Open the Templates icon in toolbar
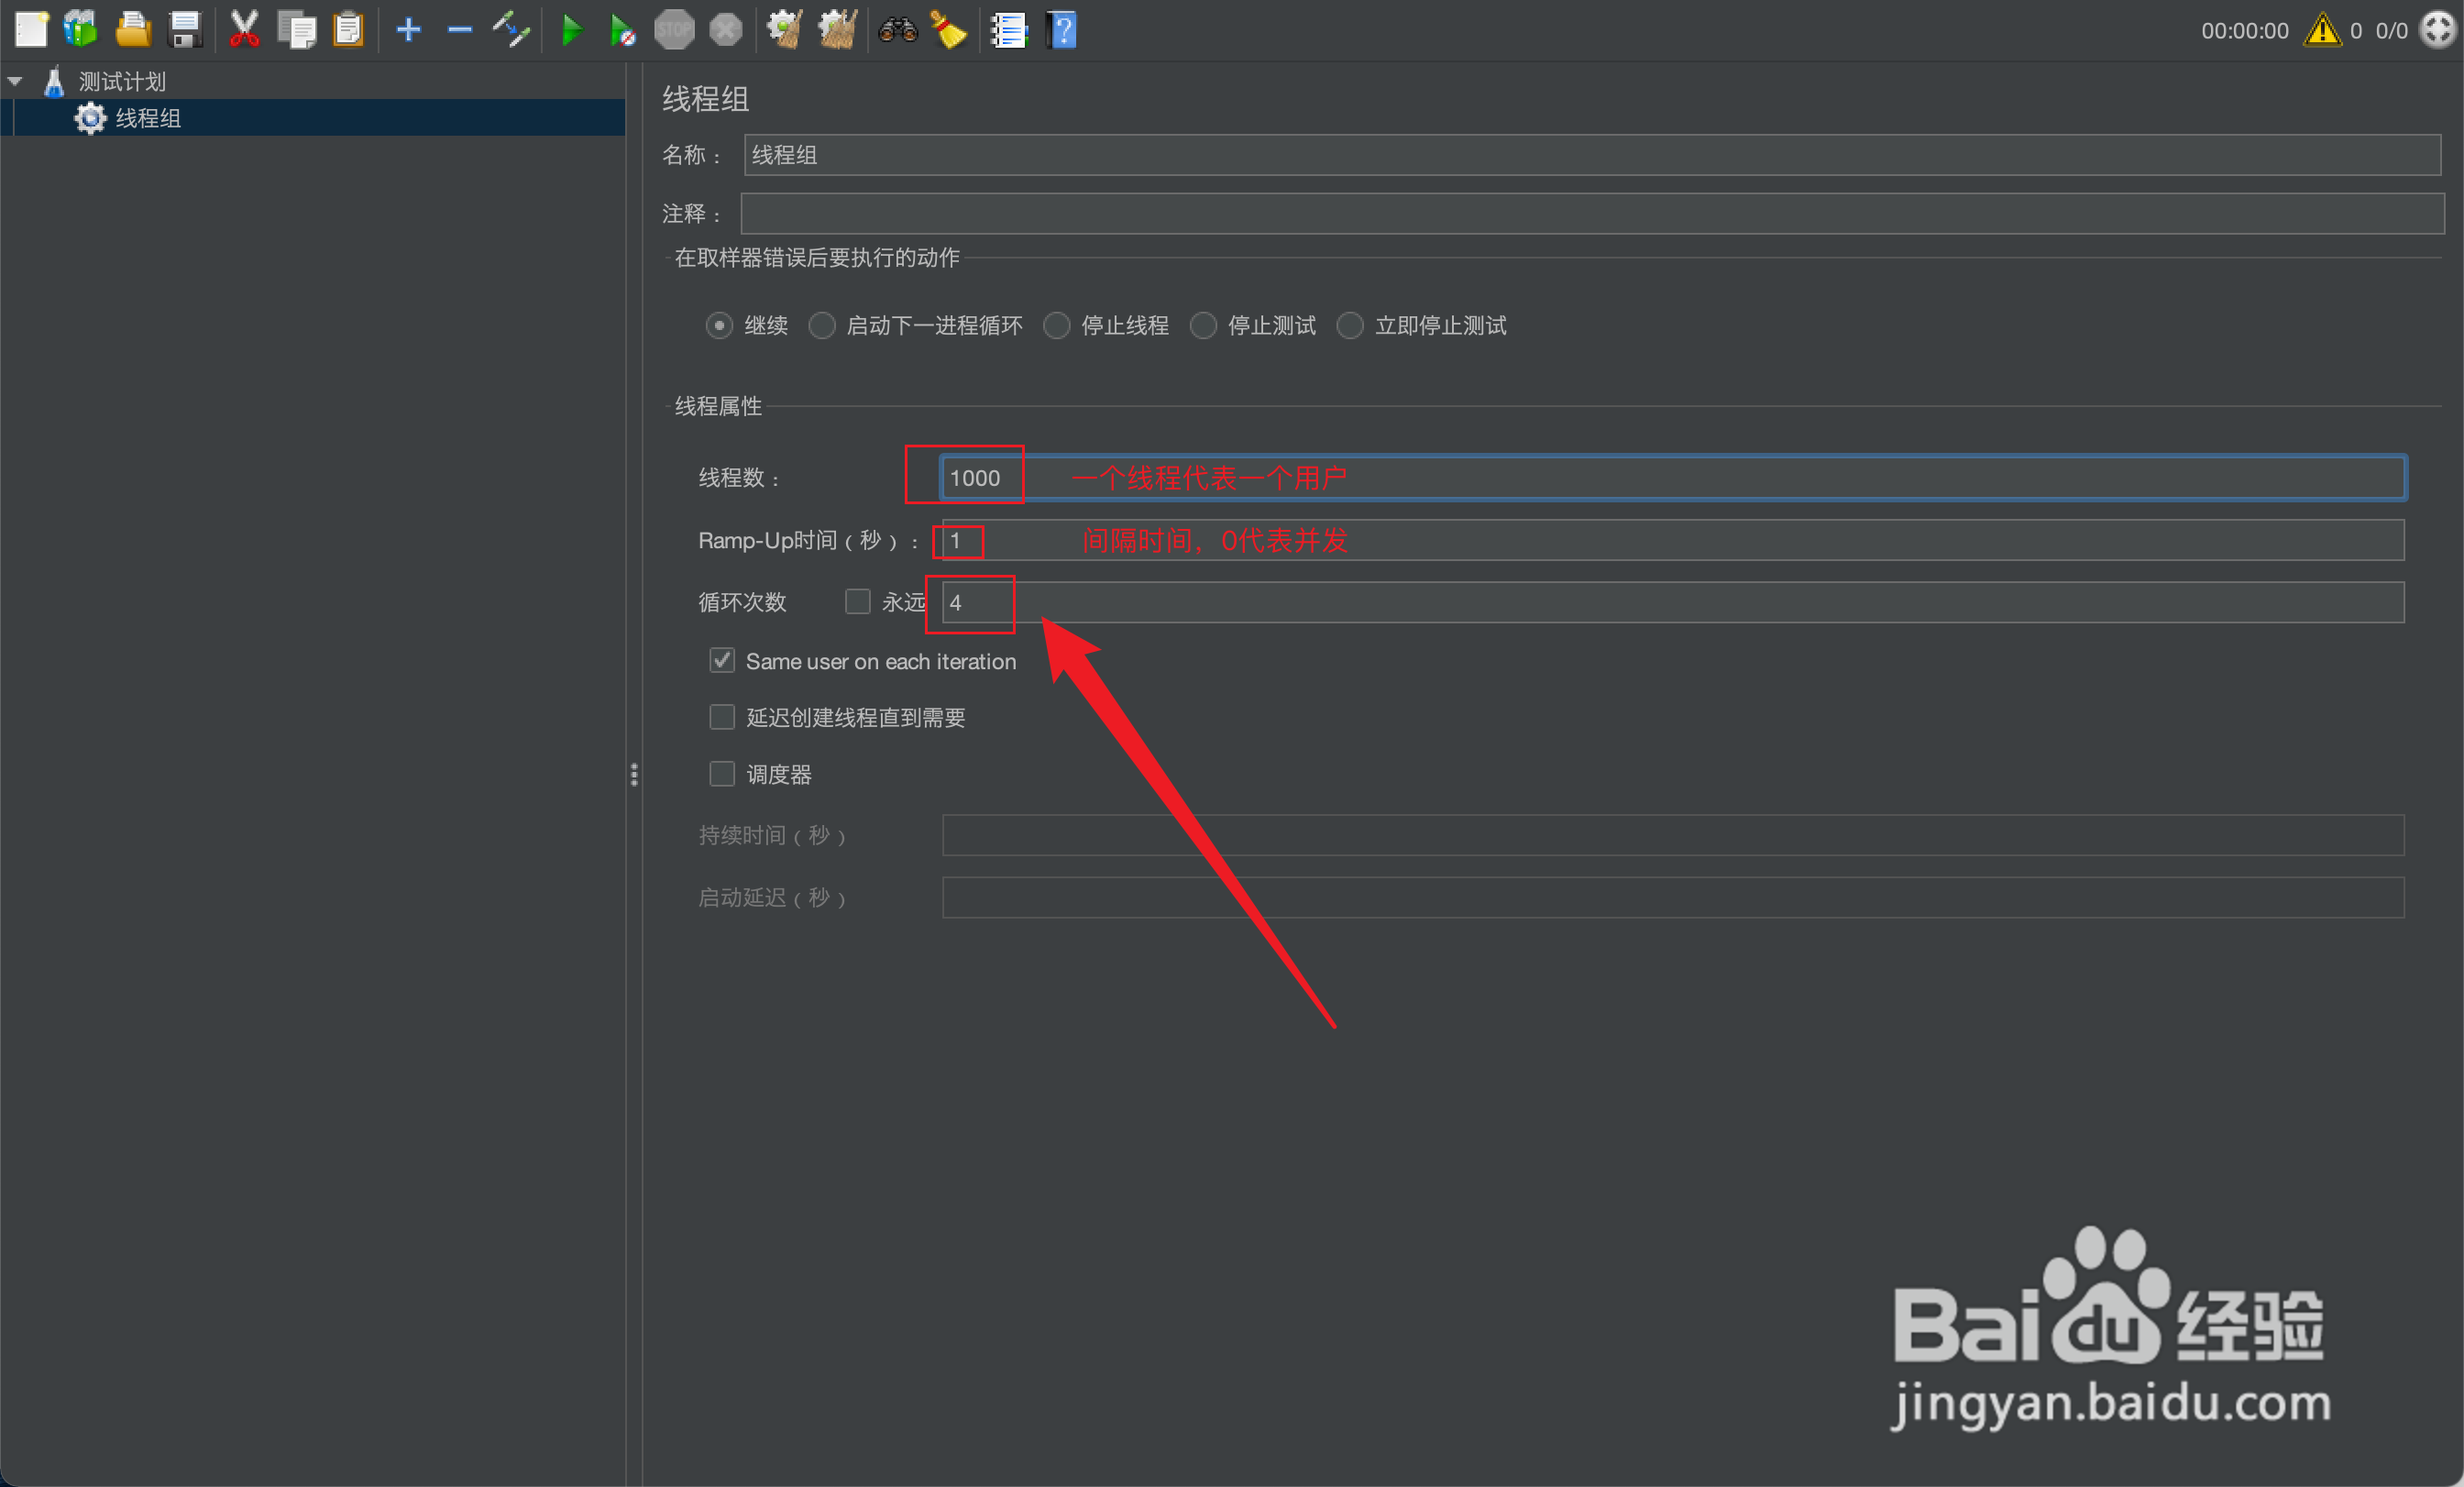 tap(81, 30)
